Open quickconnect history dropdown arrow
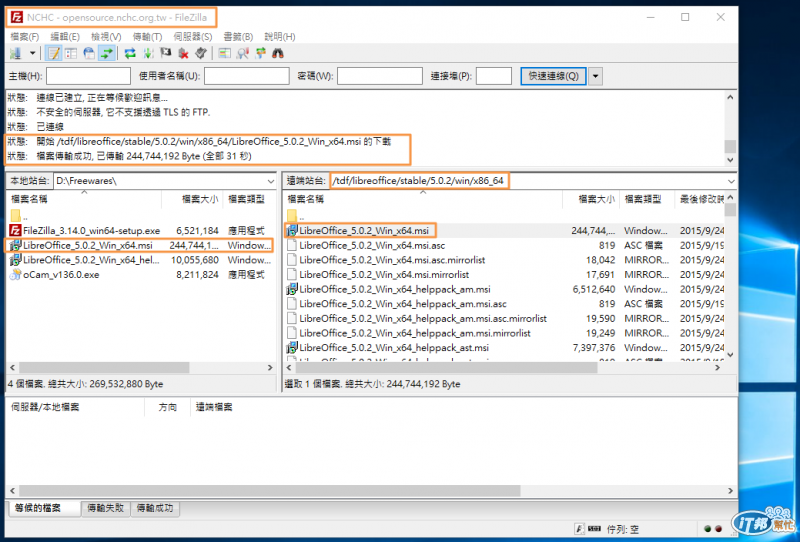The height and width of the screenshot is (542, 800). point(595,77)
